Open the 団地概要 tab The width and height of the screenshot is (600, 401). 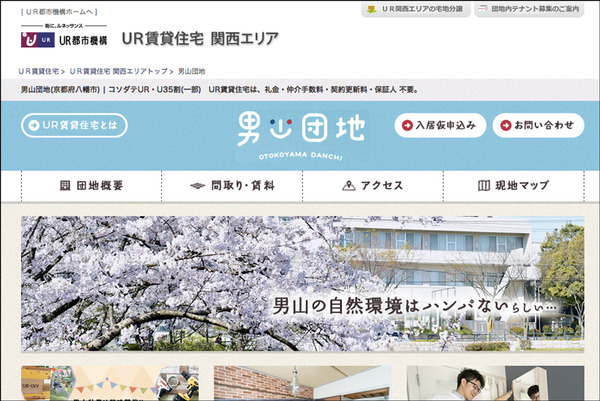click(x=92, y=186)
